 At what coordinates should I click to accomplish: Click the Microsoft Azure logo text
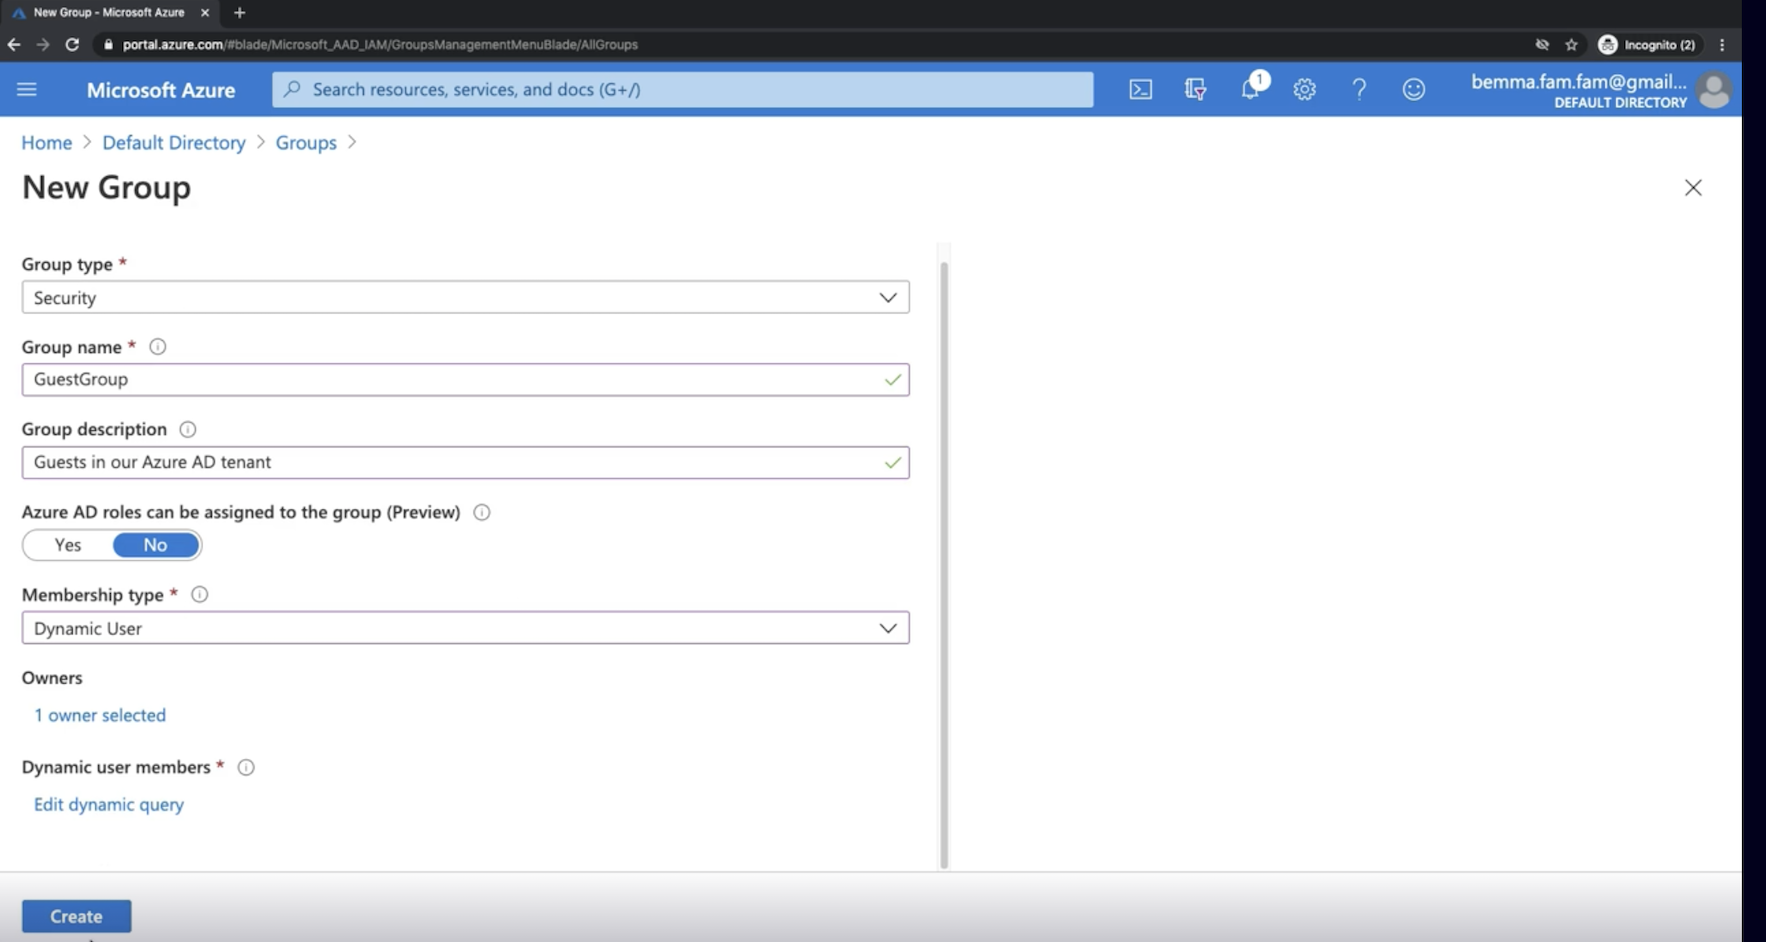click(x=161, y=90)
